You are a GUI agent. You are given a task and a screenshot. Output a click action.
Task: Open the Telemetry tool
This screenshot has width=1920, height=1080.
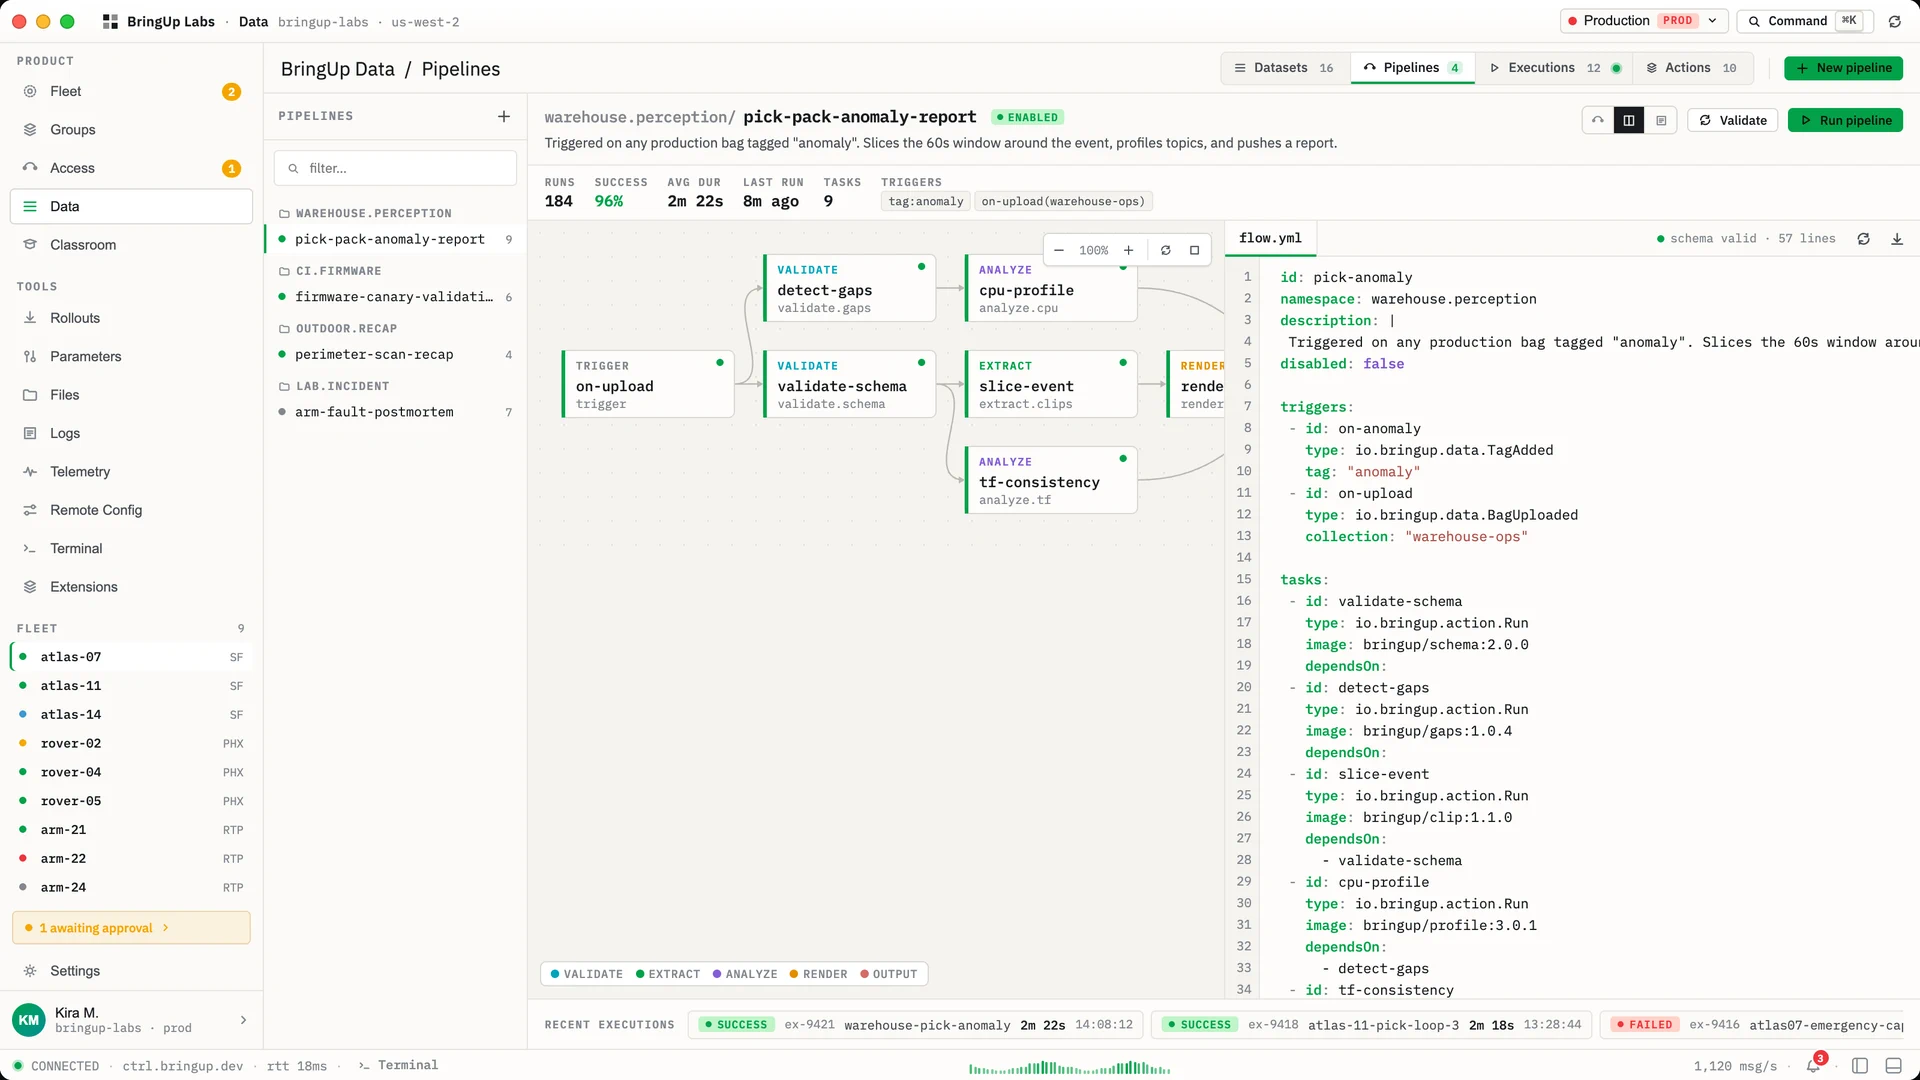131,472
